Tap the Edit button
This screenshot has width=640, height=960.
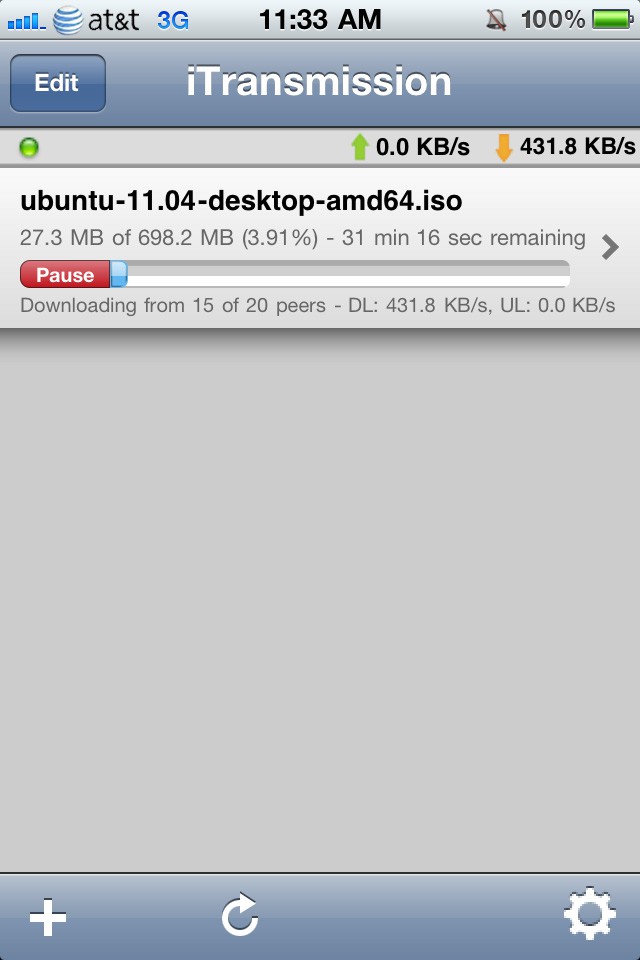(x=58, y=83)
